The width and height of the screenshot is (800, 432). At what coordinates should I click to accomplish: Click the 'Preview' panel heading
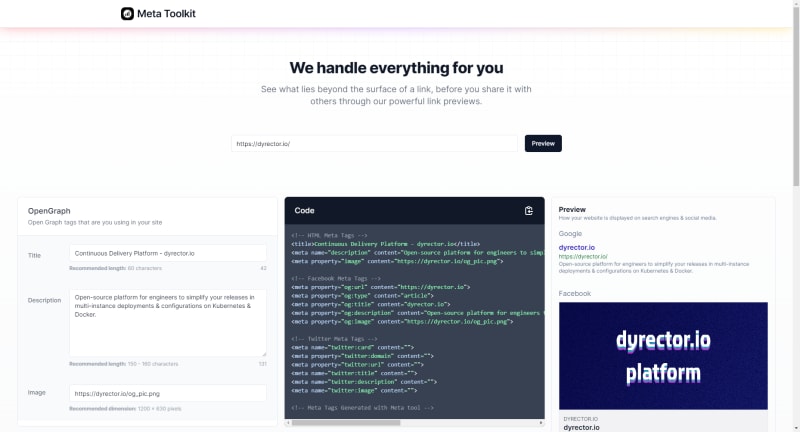tap(572, 209)
